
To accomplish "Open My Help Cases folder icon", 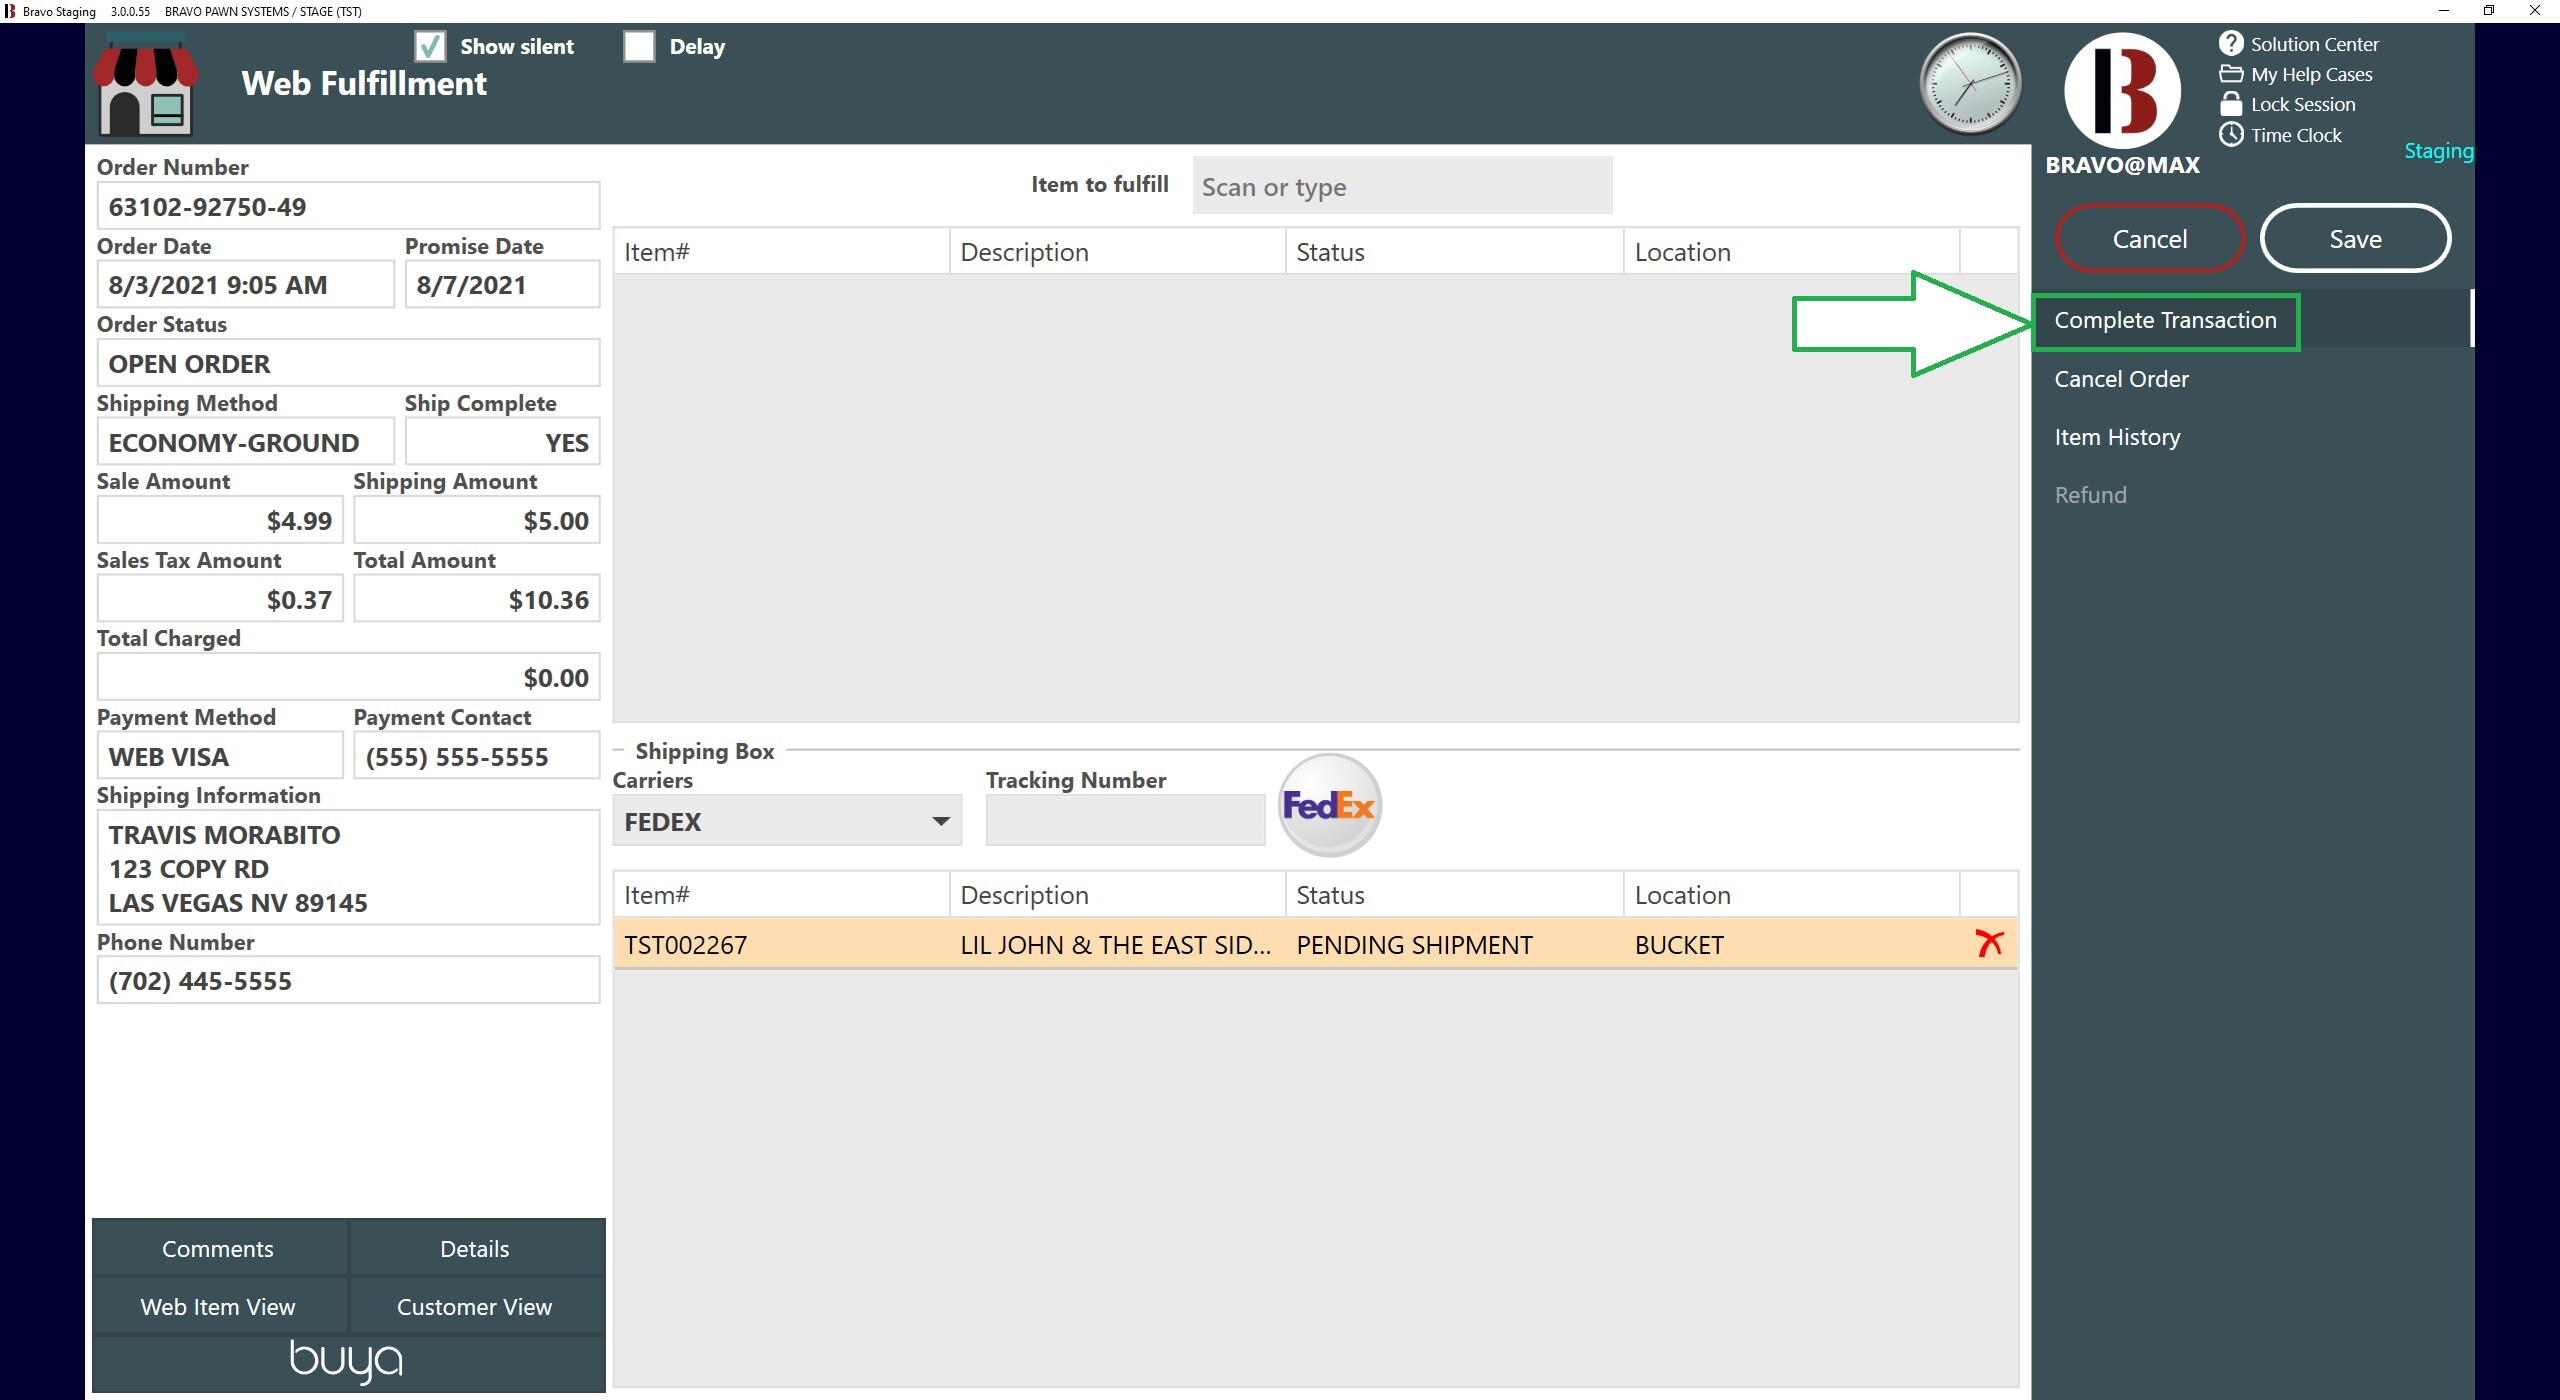I will click(2231, 73).
